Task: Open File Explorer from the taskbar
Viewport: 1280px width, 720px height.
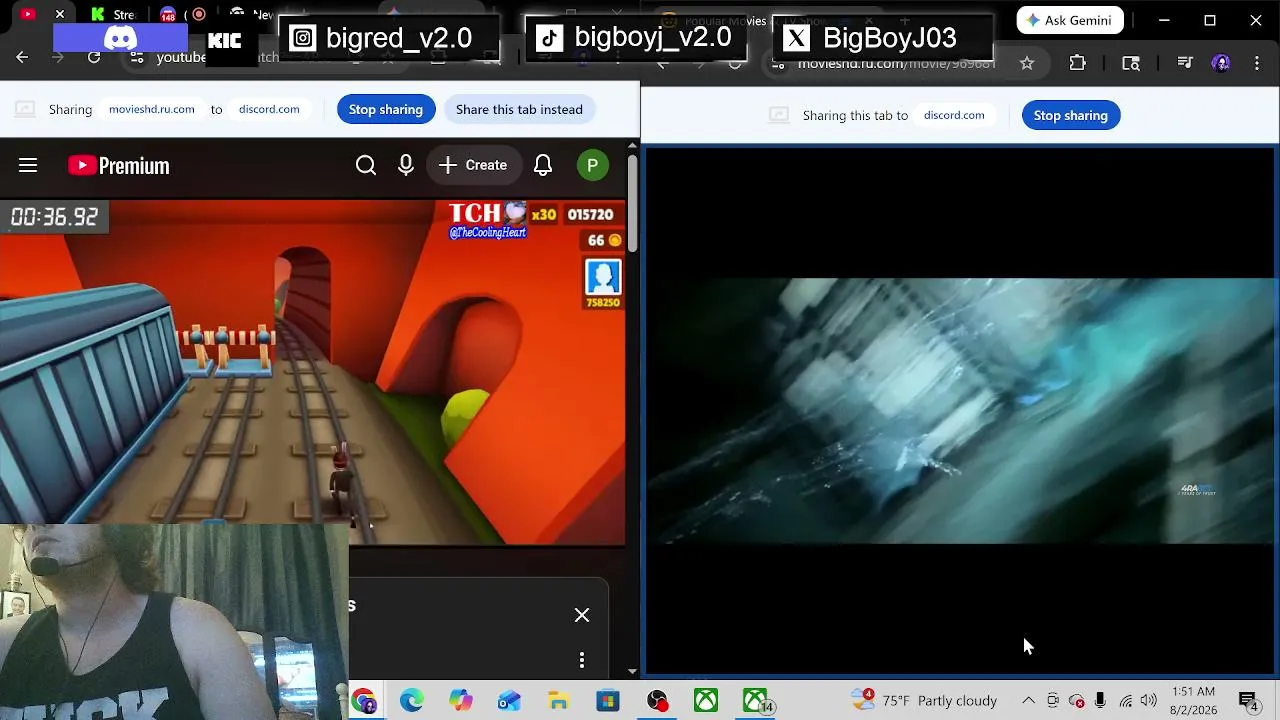Action: [x=558, y=701]
